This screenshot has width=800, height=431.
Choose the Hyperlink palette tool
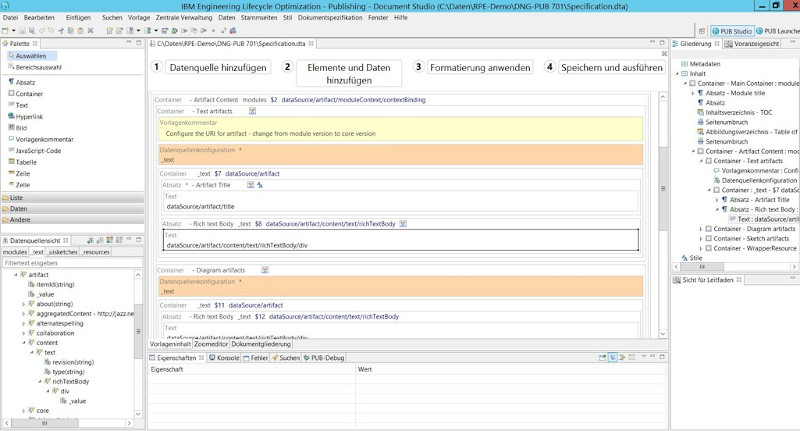click(x=29, y=117)
